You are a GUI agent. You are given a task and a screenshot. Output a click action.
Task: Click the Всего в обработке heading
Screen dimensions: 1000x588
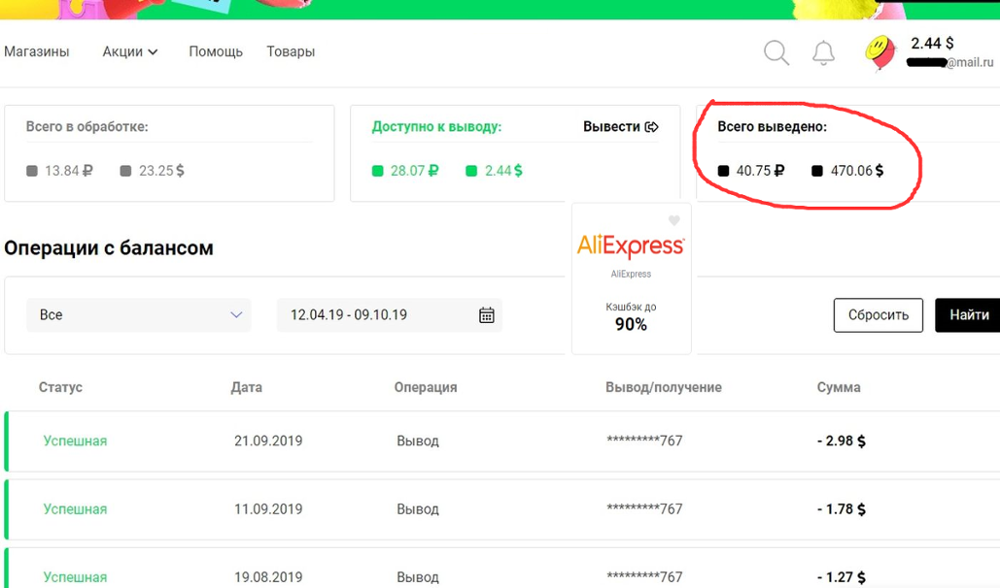(x=87, y=127)
